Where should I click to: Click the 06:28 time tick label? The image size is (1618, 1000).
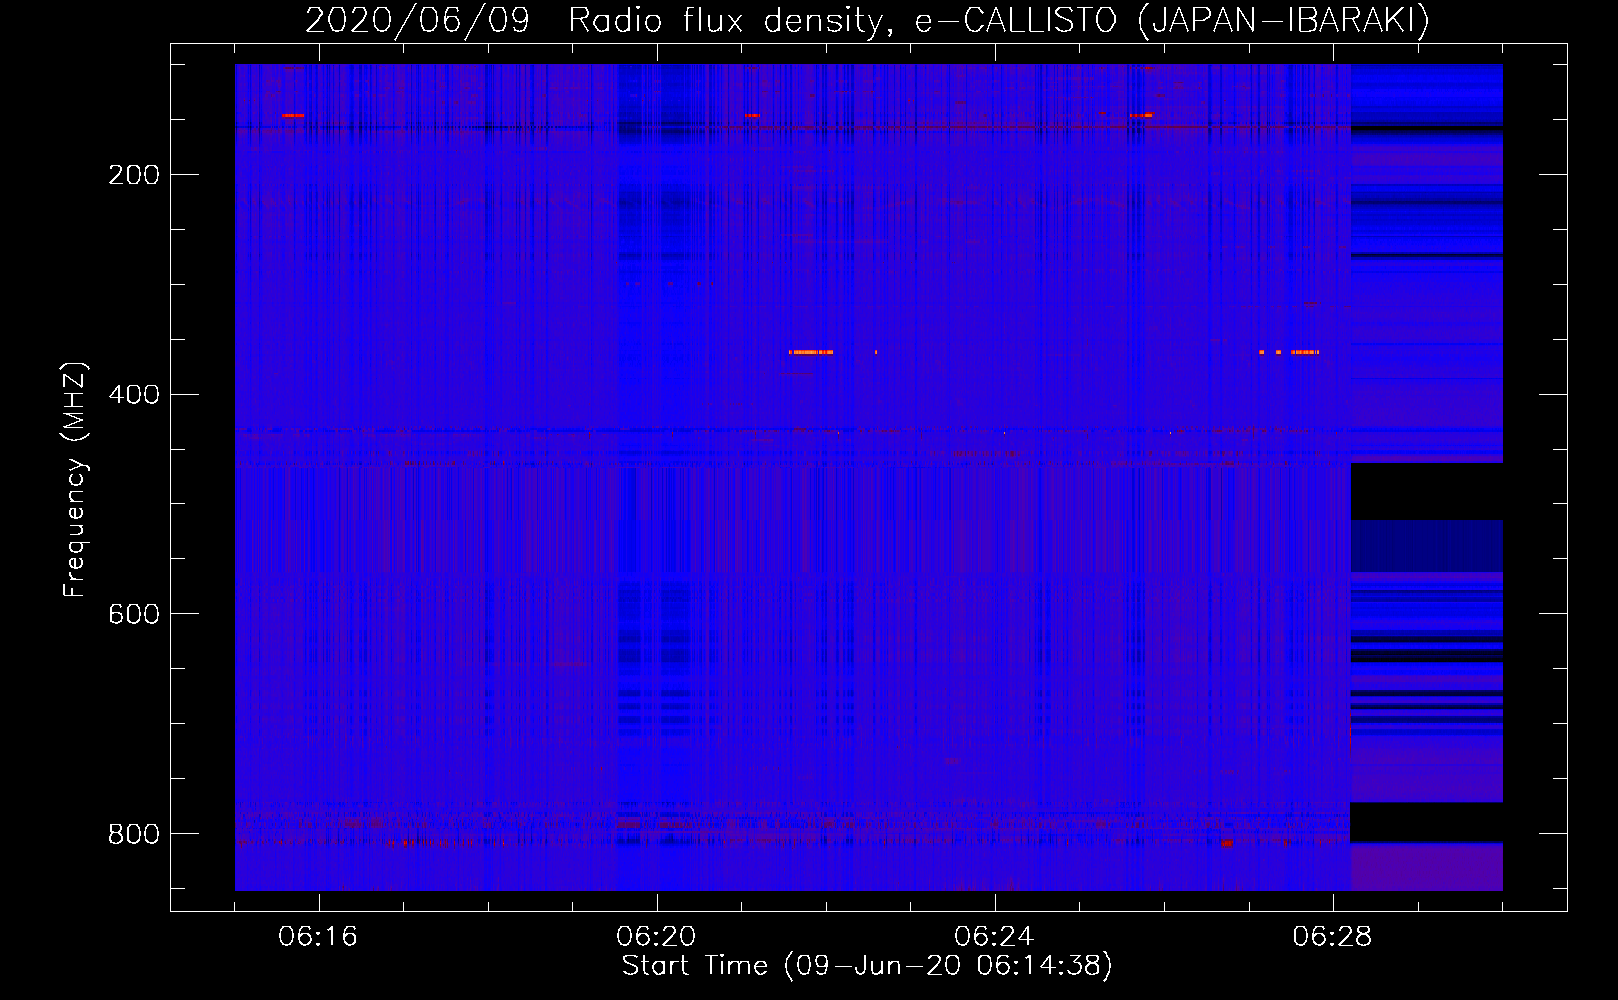point(1332,937)
